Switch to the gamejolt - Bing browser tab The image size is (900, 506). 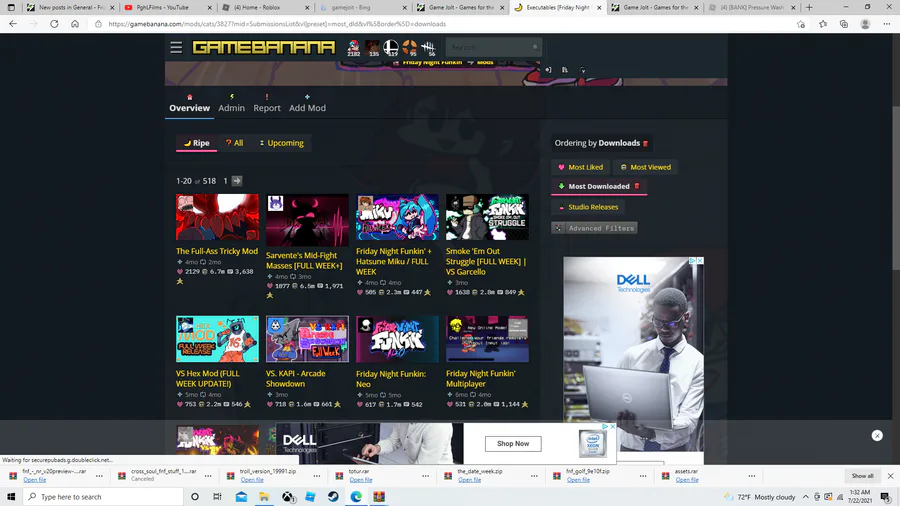[362, 7]
